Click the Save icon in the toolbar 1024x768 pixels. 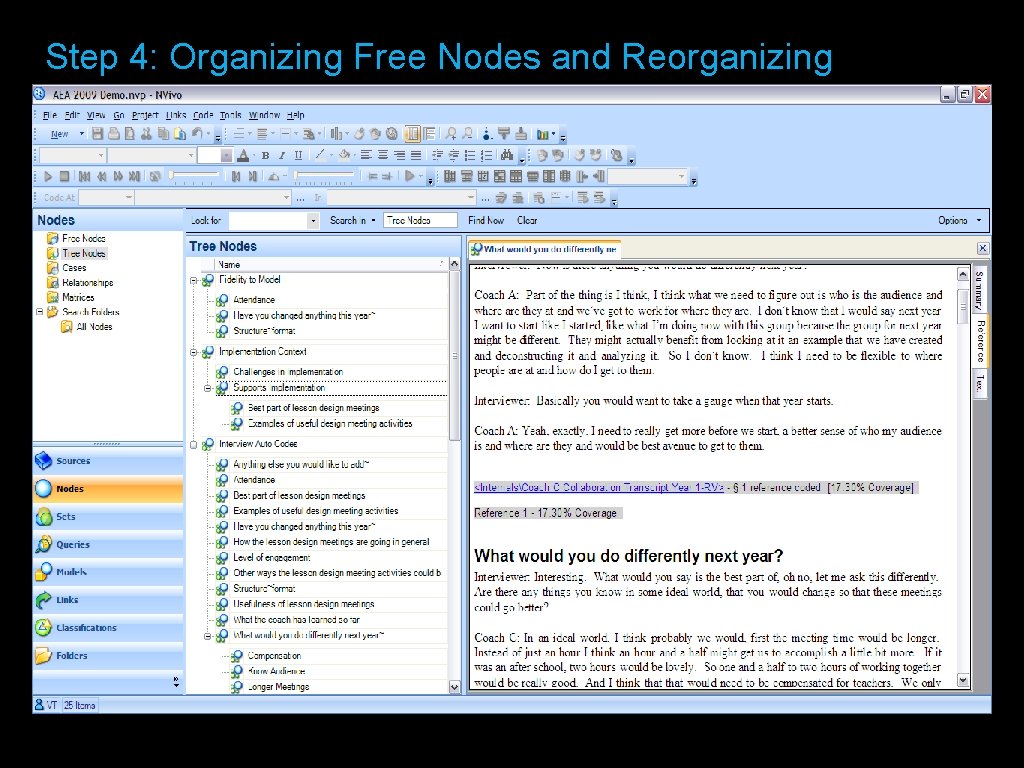click(x=97, y=134)
